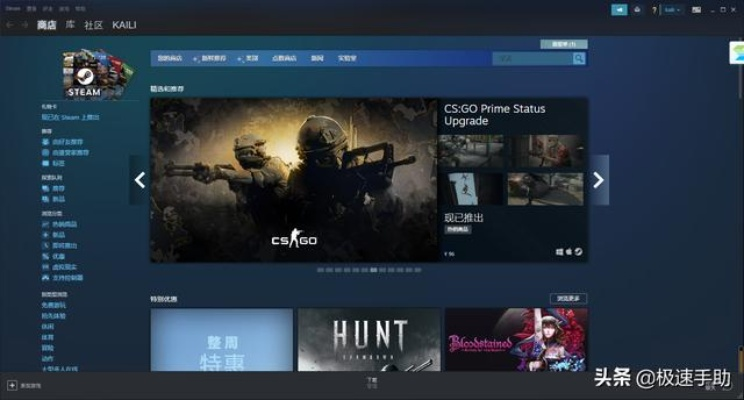Switch to Big Picture mode icon
The image size is (744, 400).
point(696,9)
